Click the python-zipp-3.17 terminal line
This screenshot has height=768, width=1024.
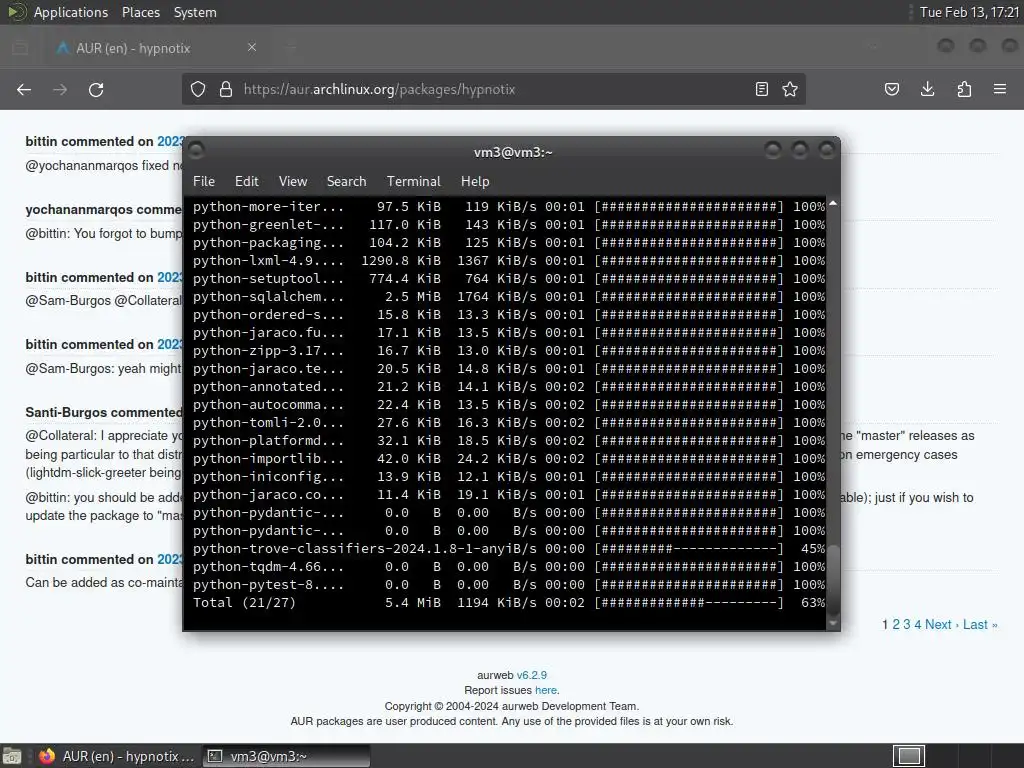[509, 351]
